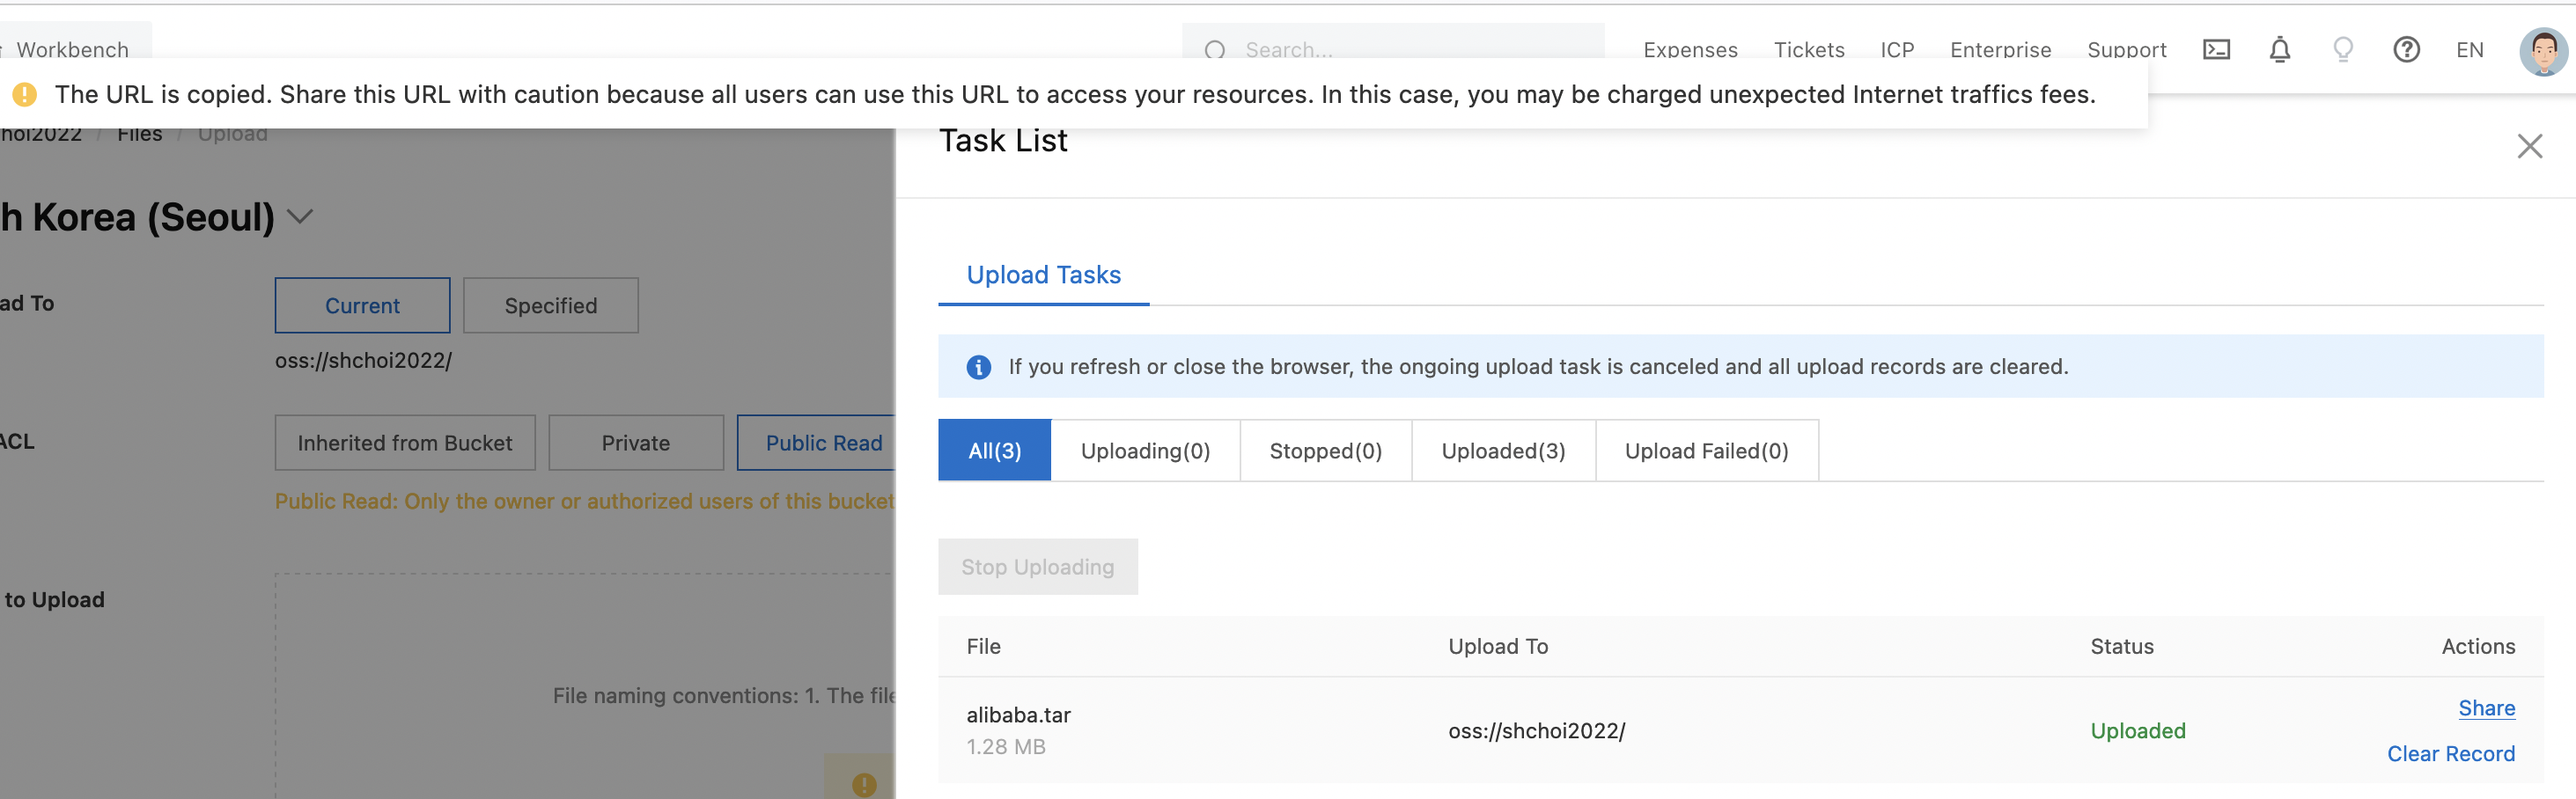
Task: Choose Current upload destination
Action: coord(362,305)
